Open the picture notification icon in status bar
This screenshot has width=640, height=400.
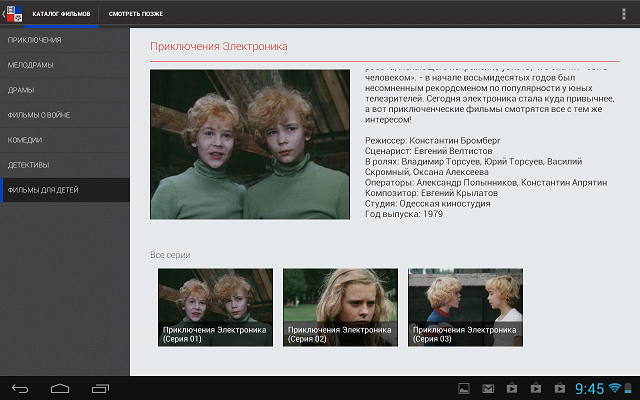point(464,389)
